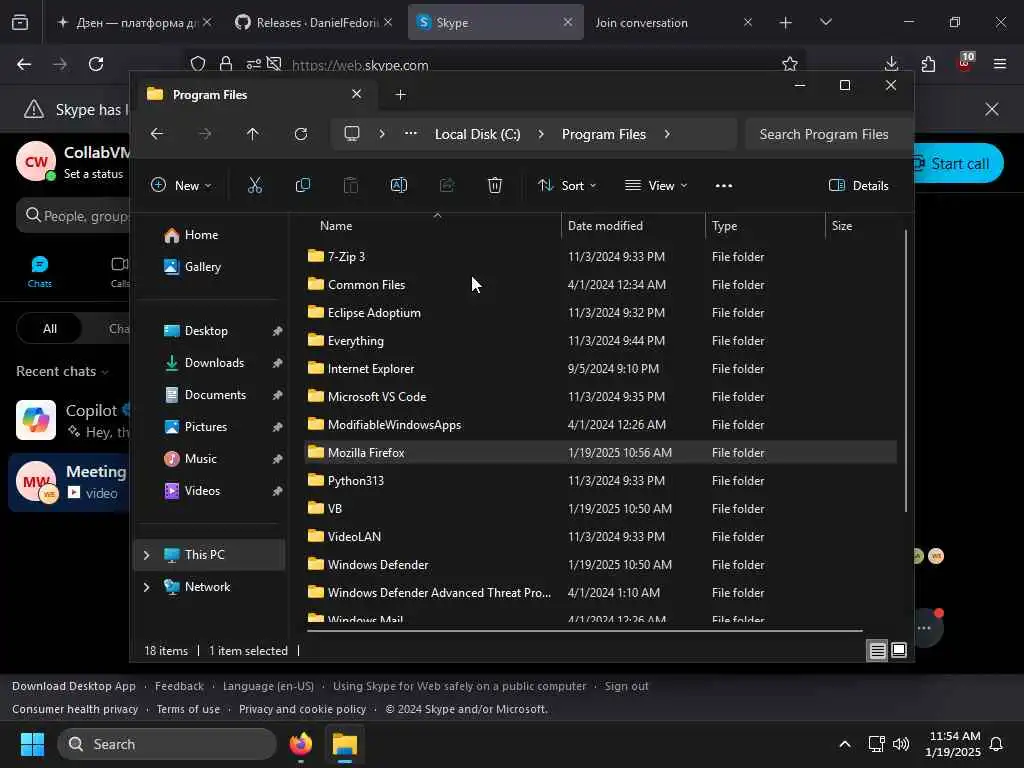Open the View dropdown menu
This screenshot has width=1024, height=768.
[656, 185]
